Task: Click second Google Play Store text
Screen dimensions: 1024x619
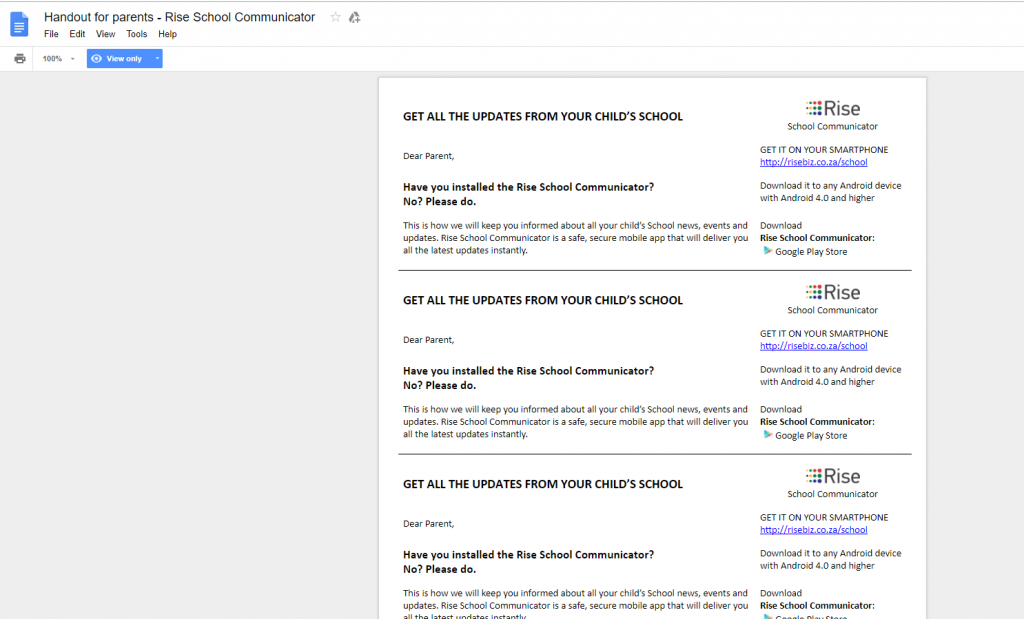Action: tap(811, 436)
